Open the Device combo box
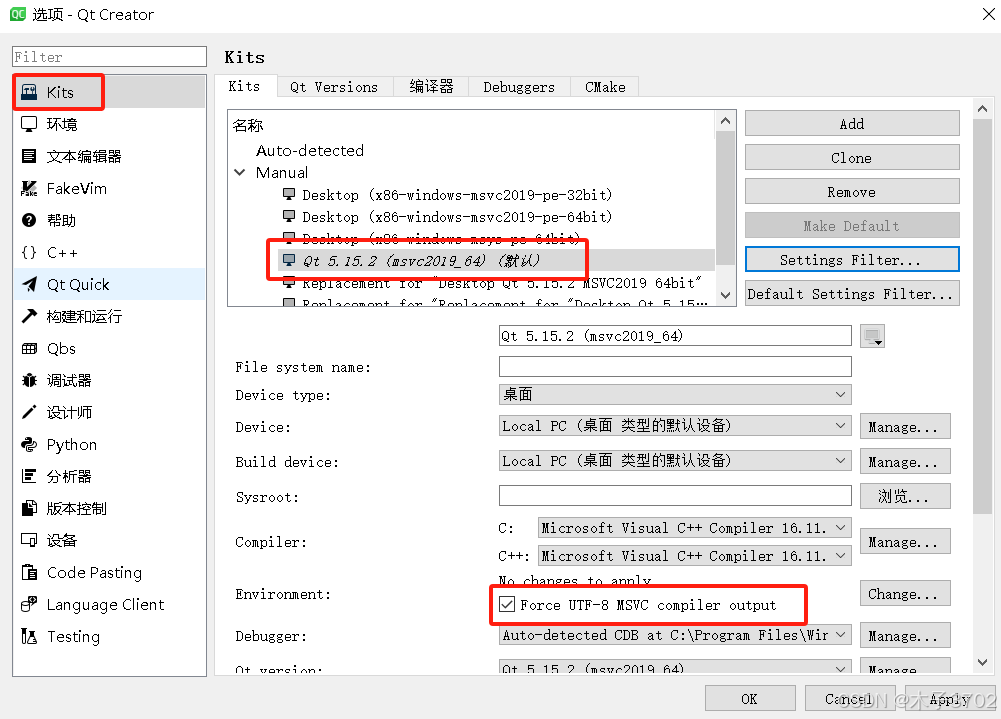 675,426
